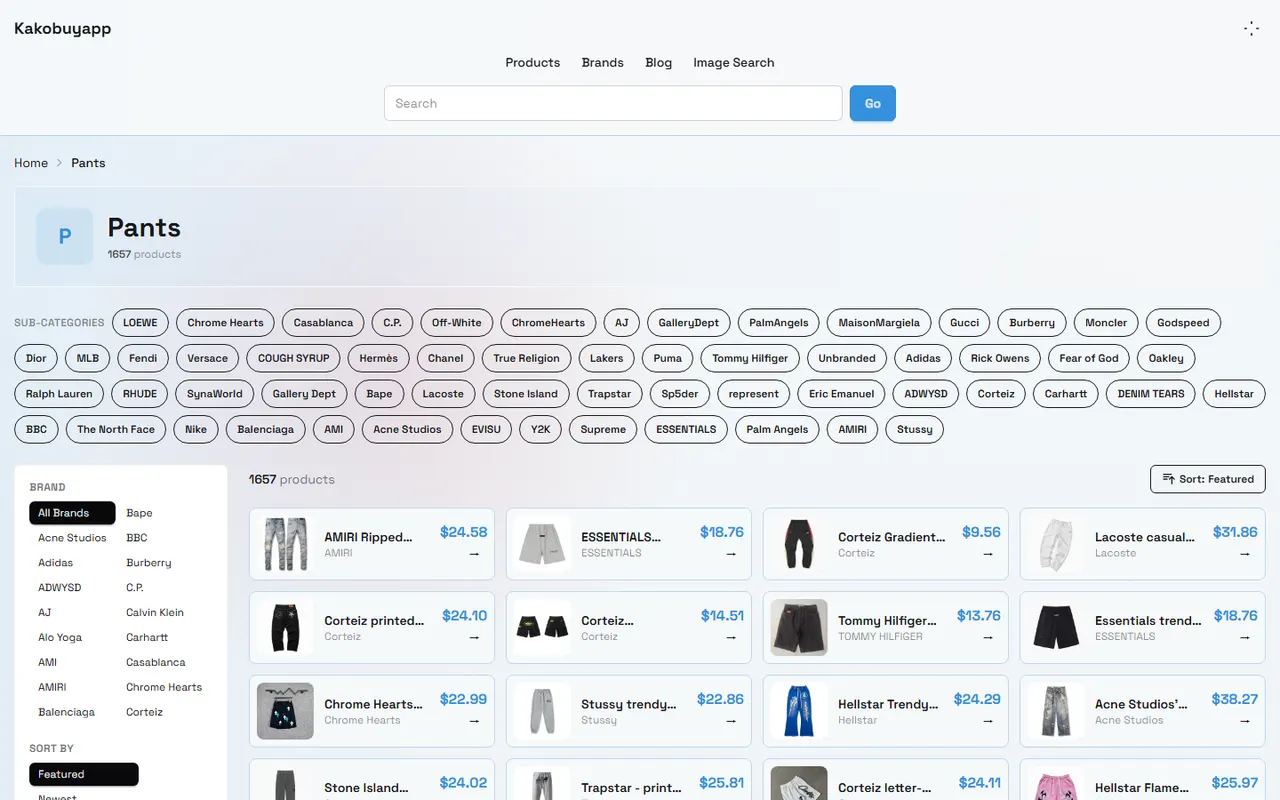Image resolution: width=1280 pixels, height=800 pixels.
Task: Open Hellstar Flame product priced $25.97
Action: [x=1143, y=780]
